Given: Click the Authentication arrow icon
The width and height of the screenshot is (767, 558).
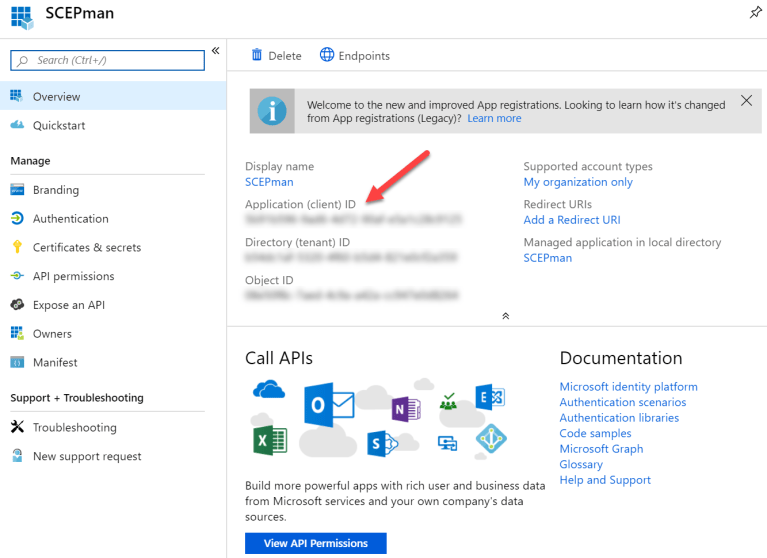Looking at the screenshot, I should pyautogui.click(x=17, y=218).
